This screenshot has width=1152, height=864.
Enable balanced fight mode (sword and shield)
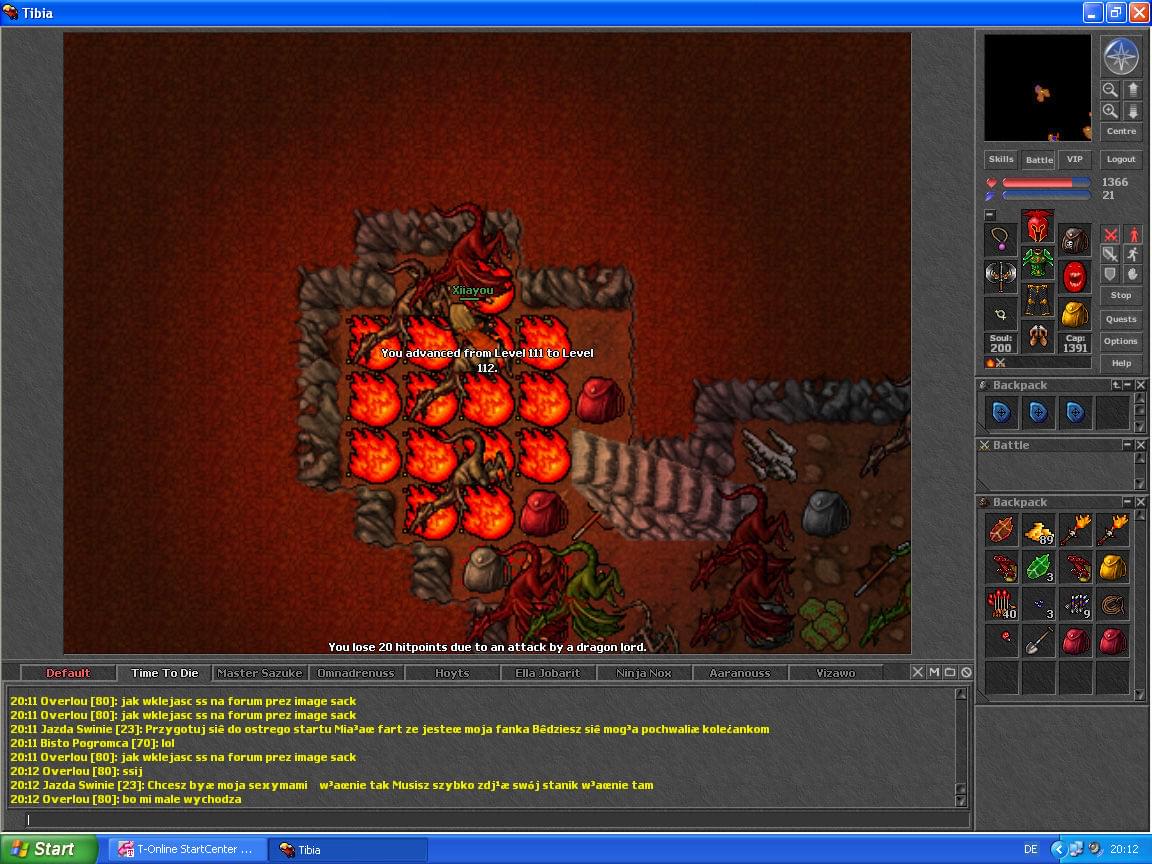click(1110, 254)
